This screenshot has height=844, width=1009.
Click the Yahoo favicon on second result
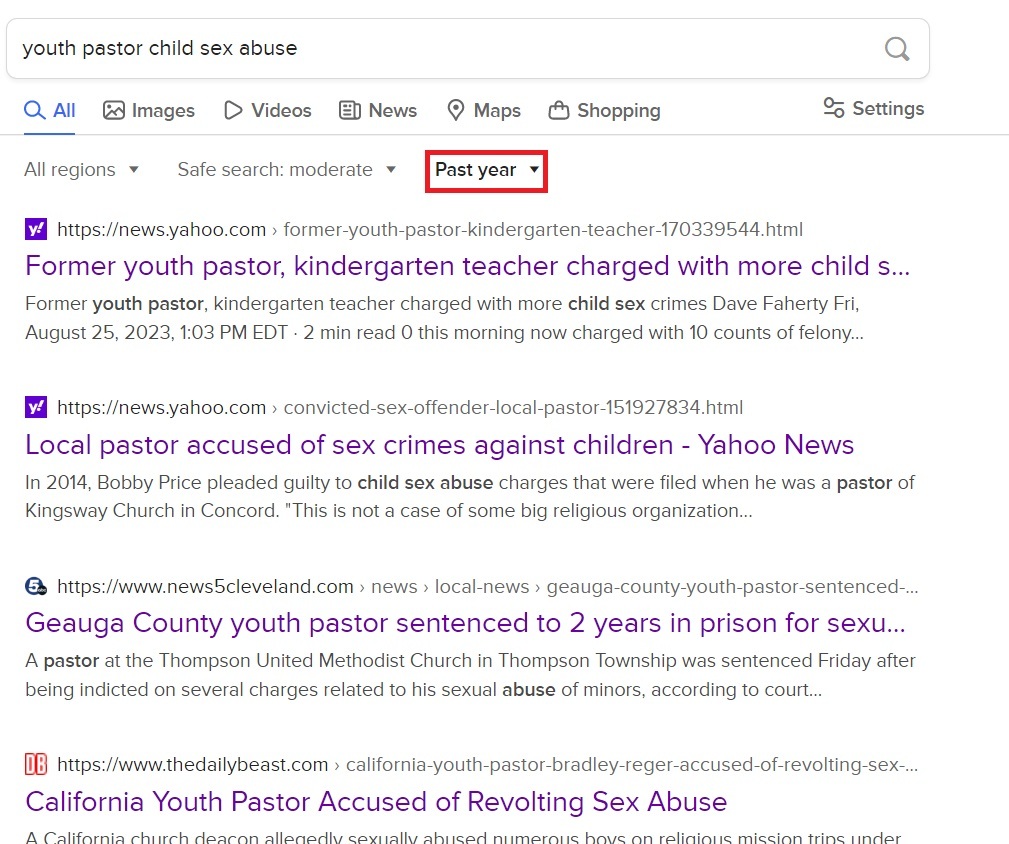pyautogui.click(x=36, y=407)
